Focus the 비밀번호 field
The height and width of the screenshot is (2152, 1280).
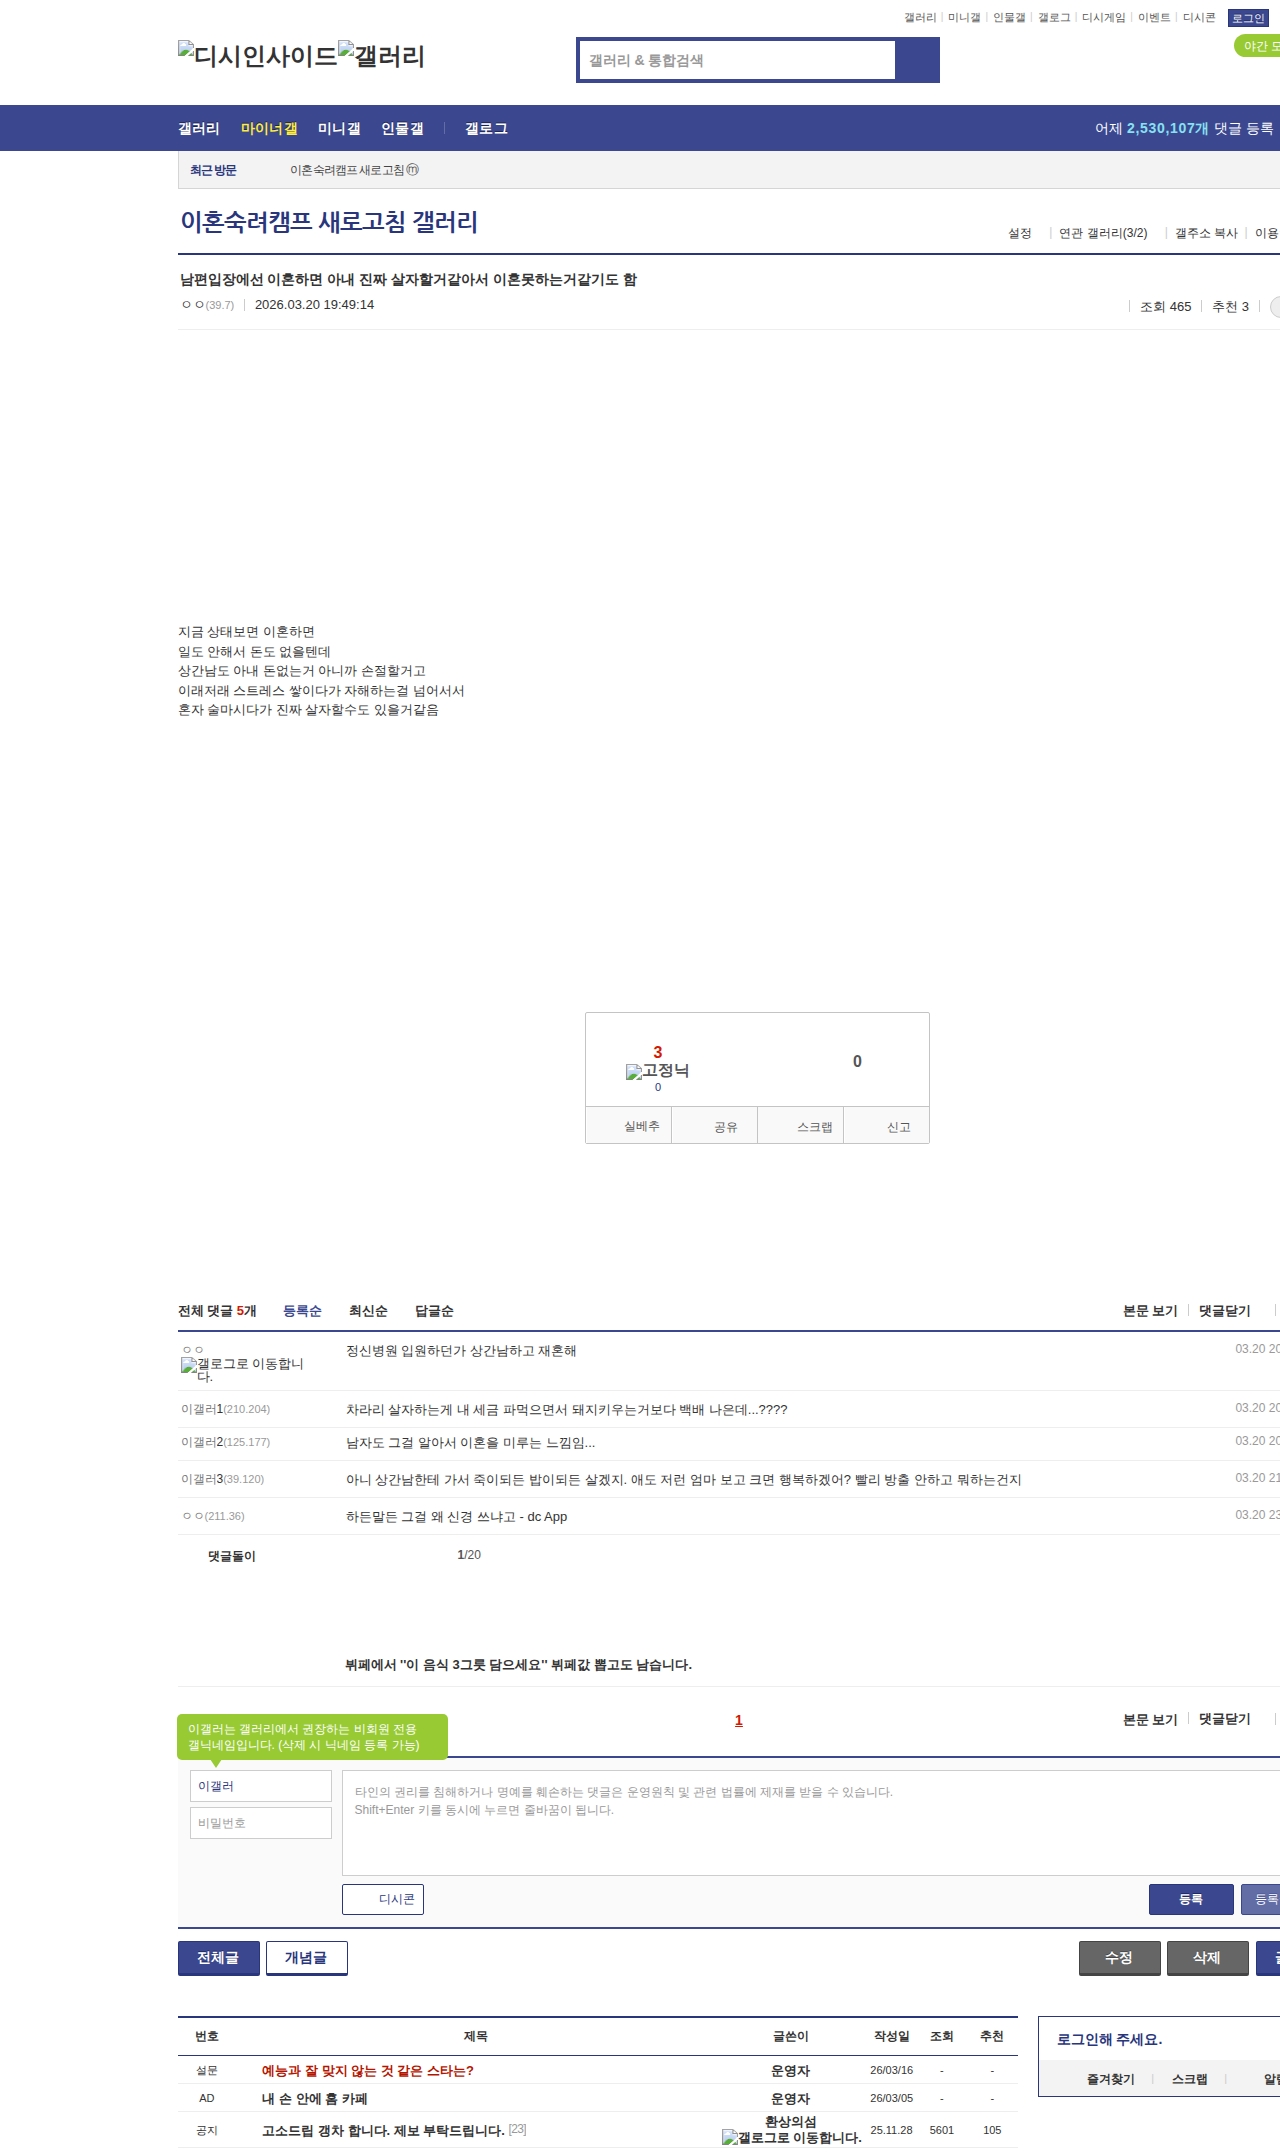pos(261,1823)
